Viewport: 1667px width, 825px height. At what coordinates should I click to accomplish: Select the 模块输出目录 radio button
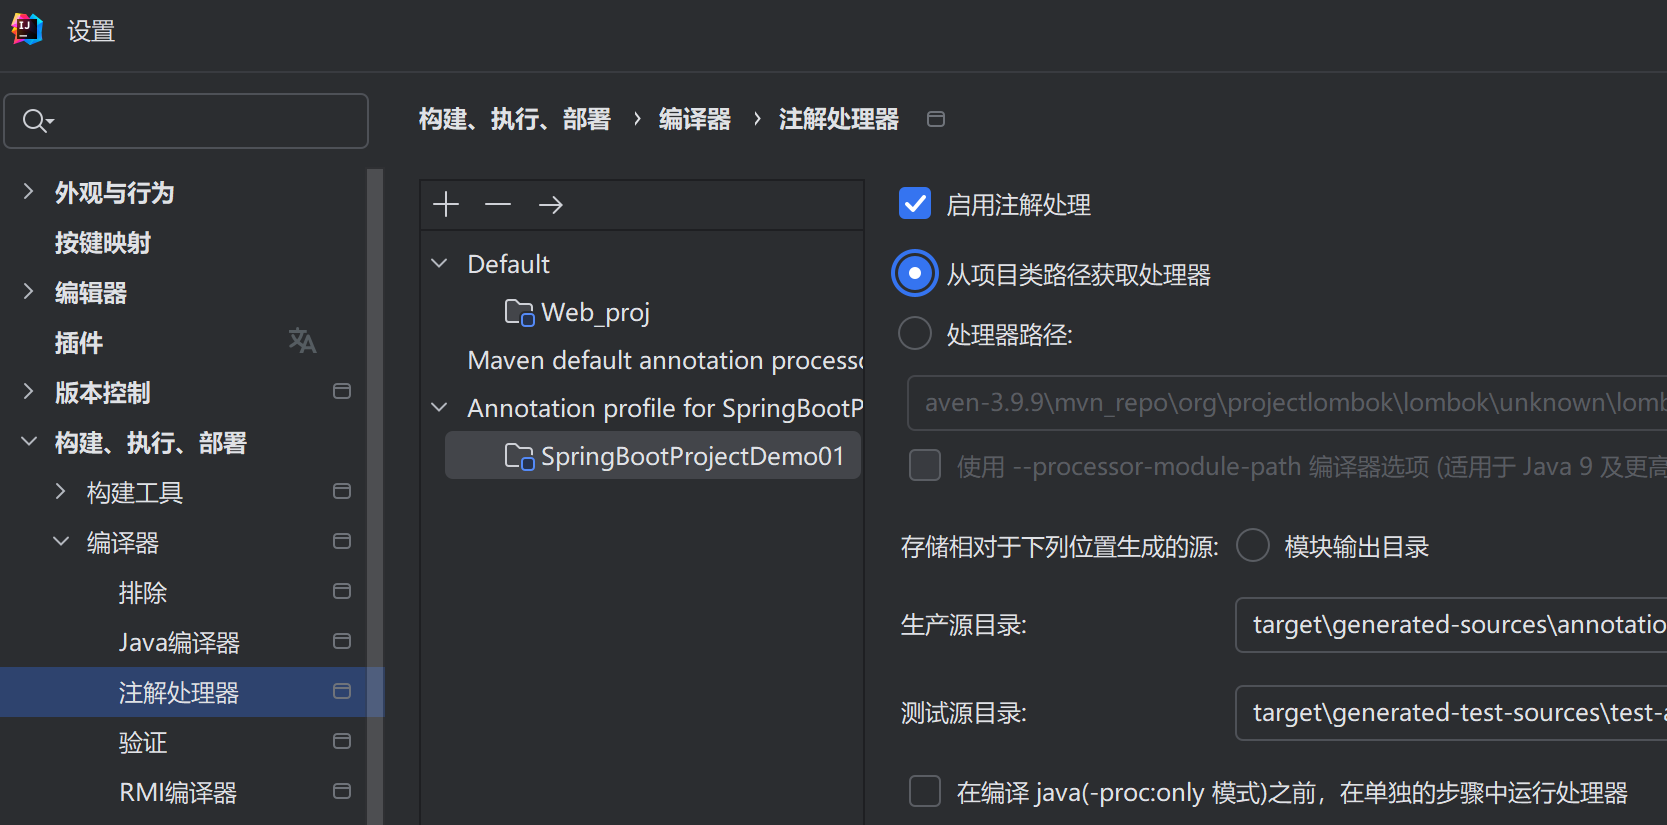1253,546
